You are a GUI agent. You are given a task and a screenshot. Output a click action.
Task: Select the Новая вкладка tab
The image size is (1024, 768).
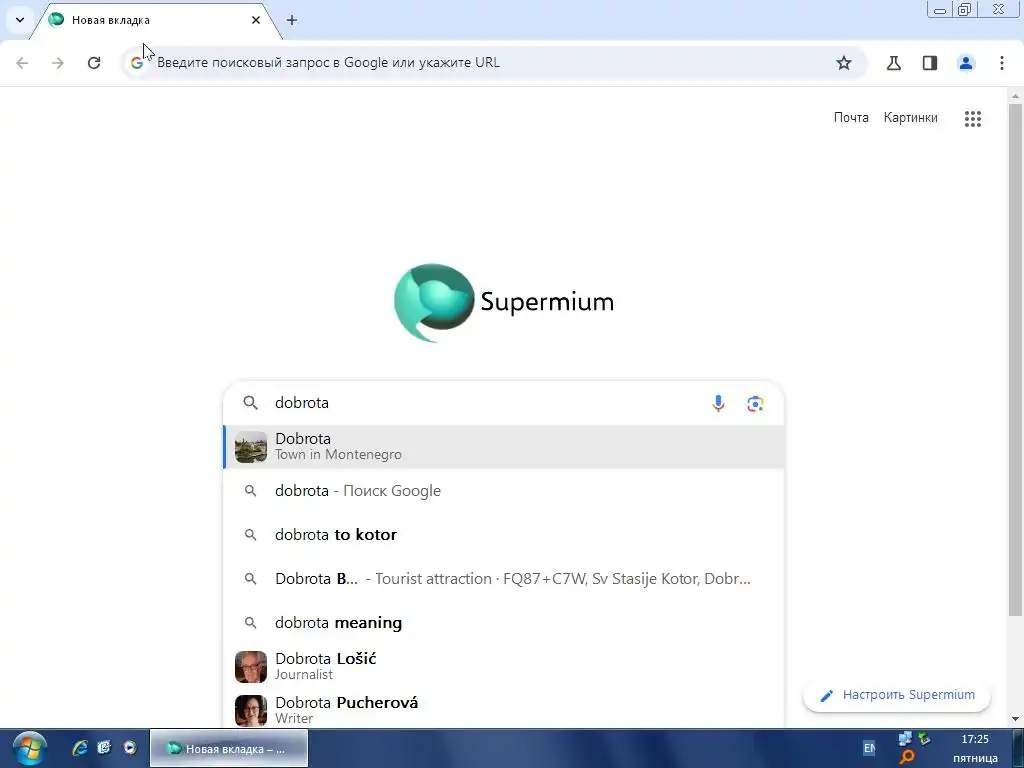coord(153,20)
